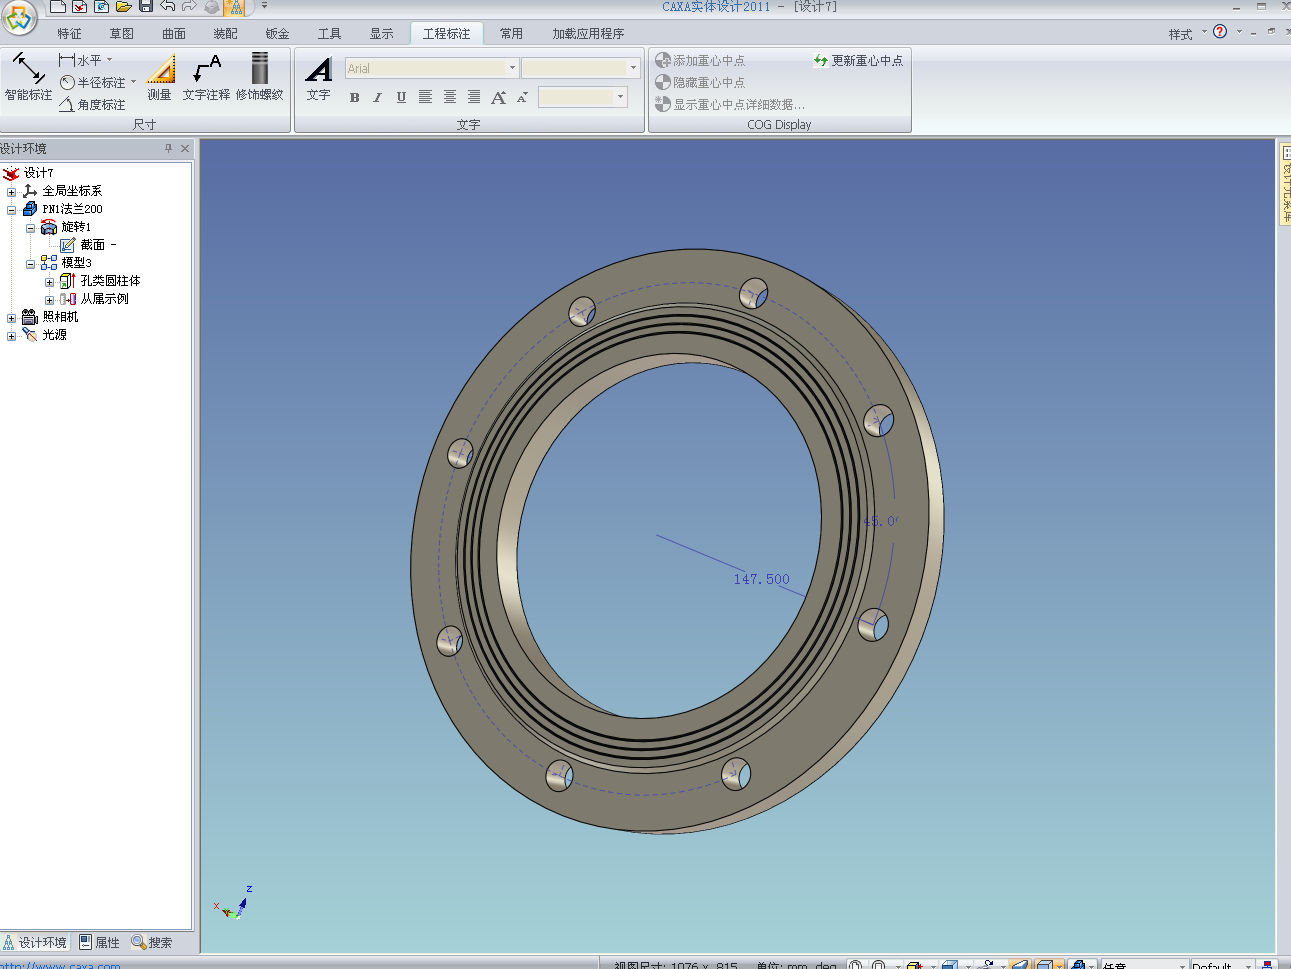1291x969 pixels.
Task: Open the 样式 style menu
Action: pyautogui.click(x=1187, y=34)
